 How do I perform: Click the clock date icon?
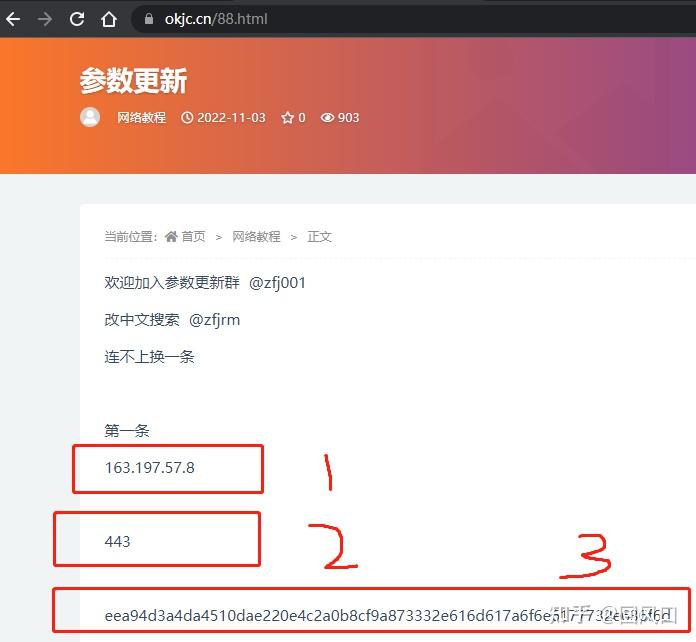click(187, 118)
